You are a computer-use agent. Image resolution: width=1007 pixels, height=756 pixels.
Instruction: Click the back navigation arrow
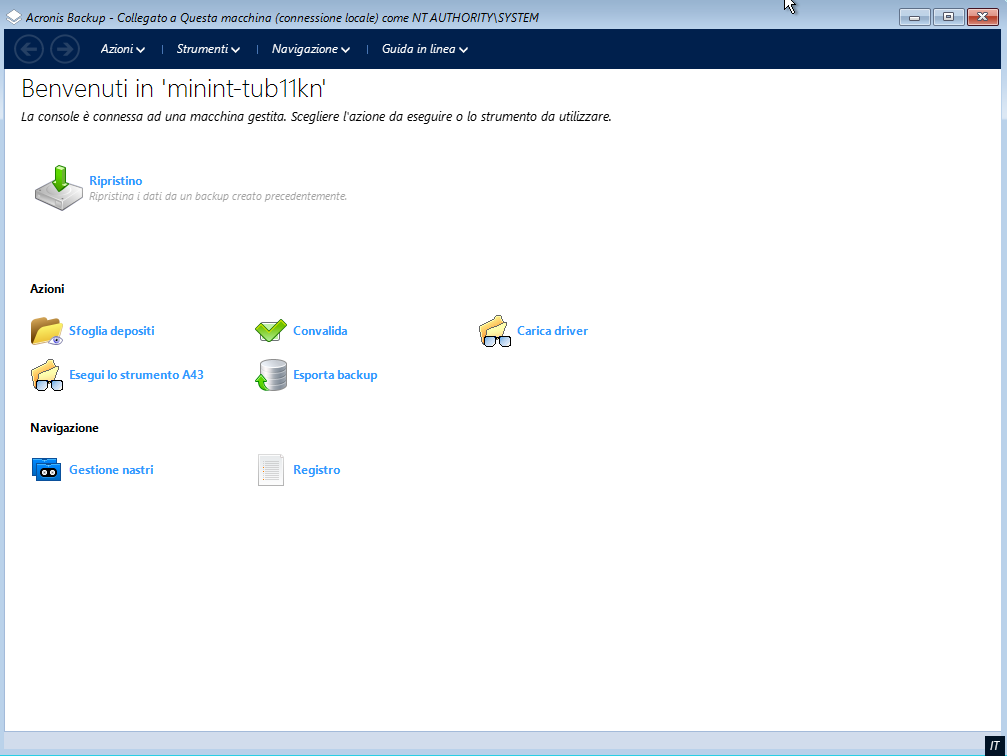coord(28,49)
